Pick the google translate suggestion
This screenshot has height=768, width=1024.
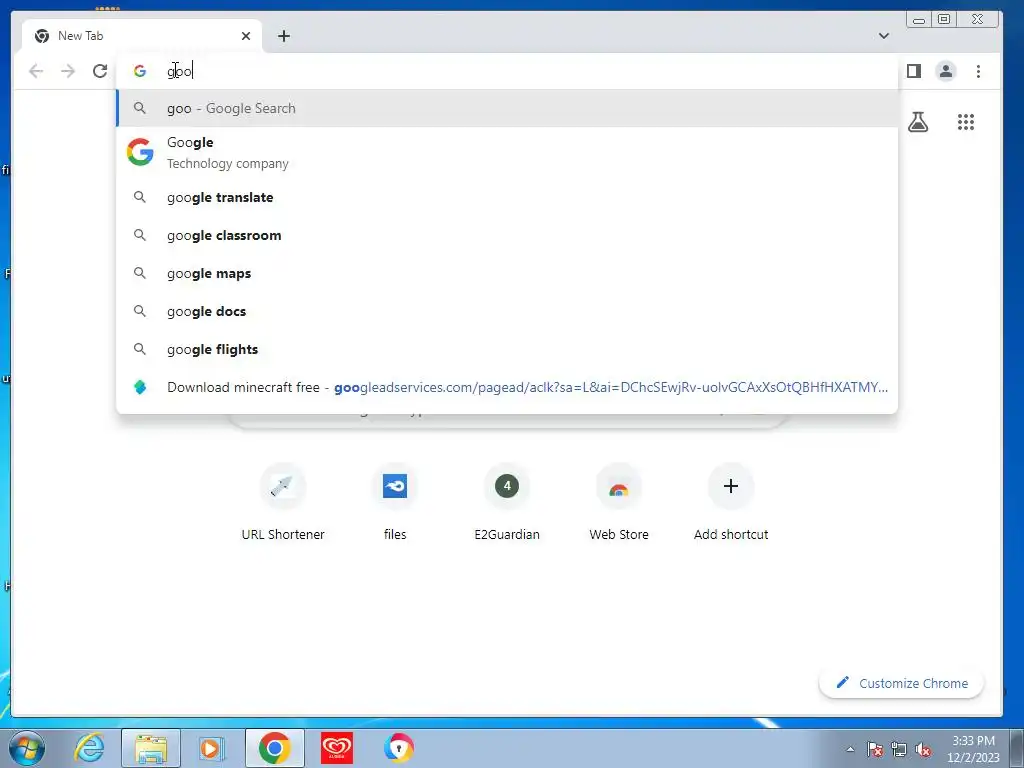[507, 197]
